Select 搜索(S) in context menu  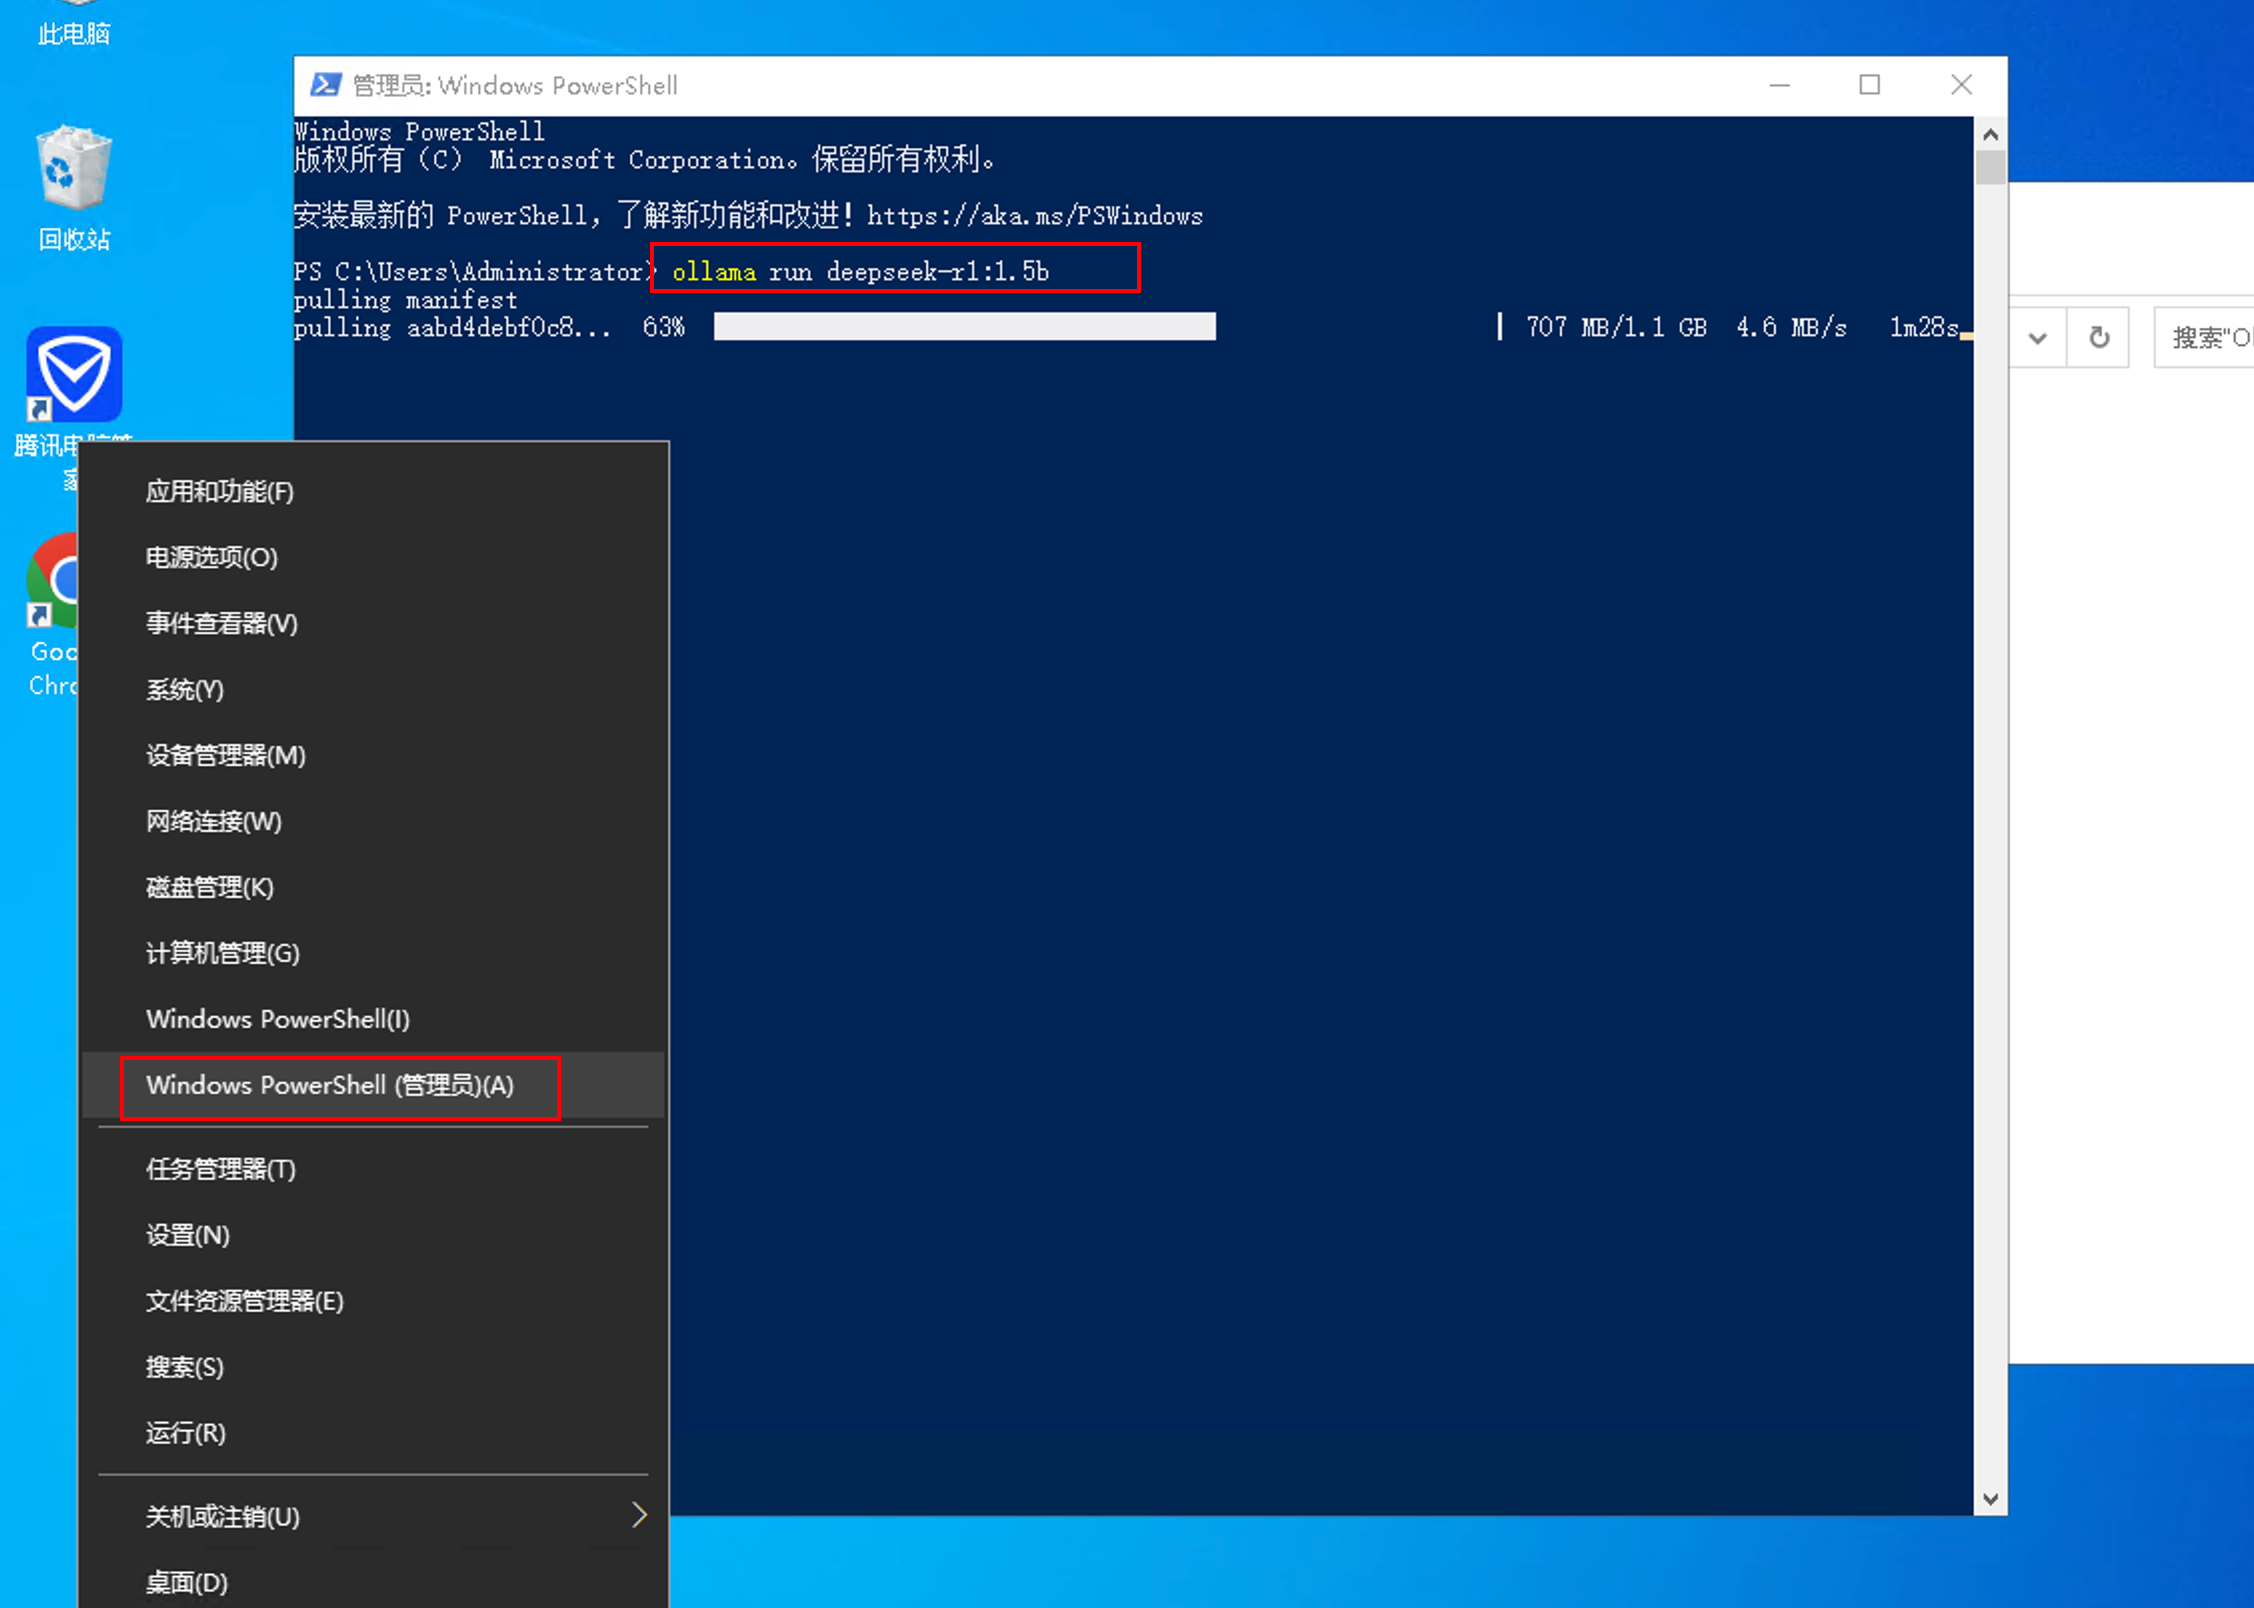tap(372, 1367)
